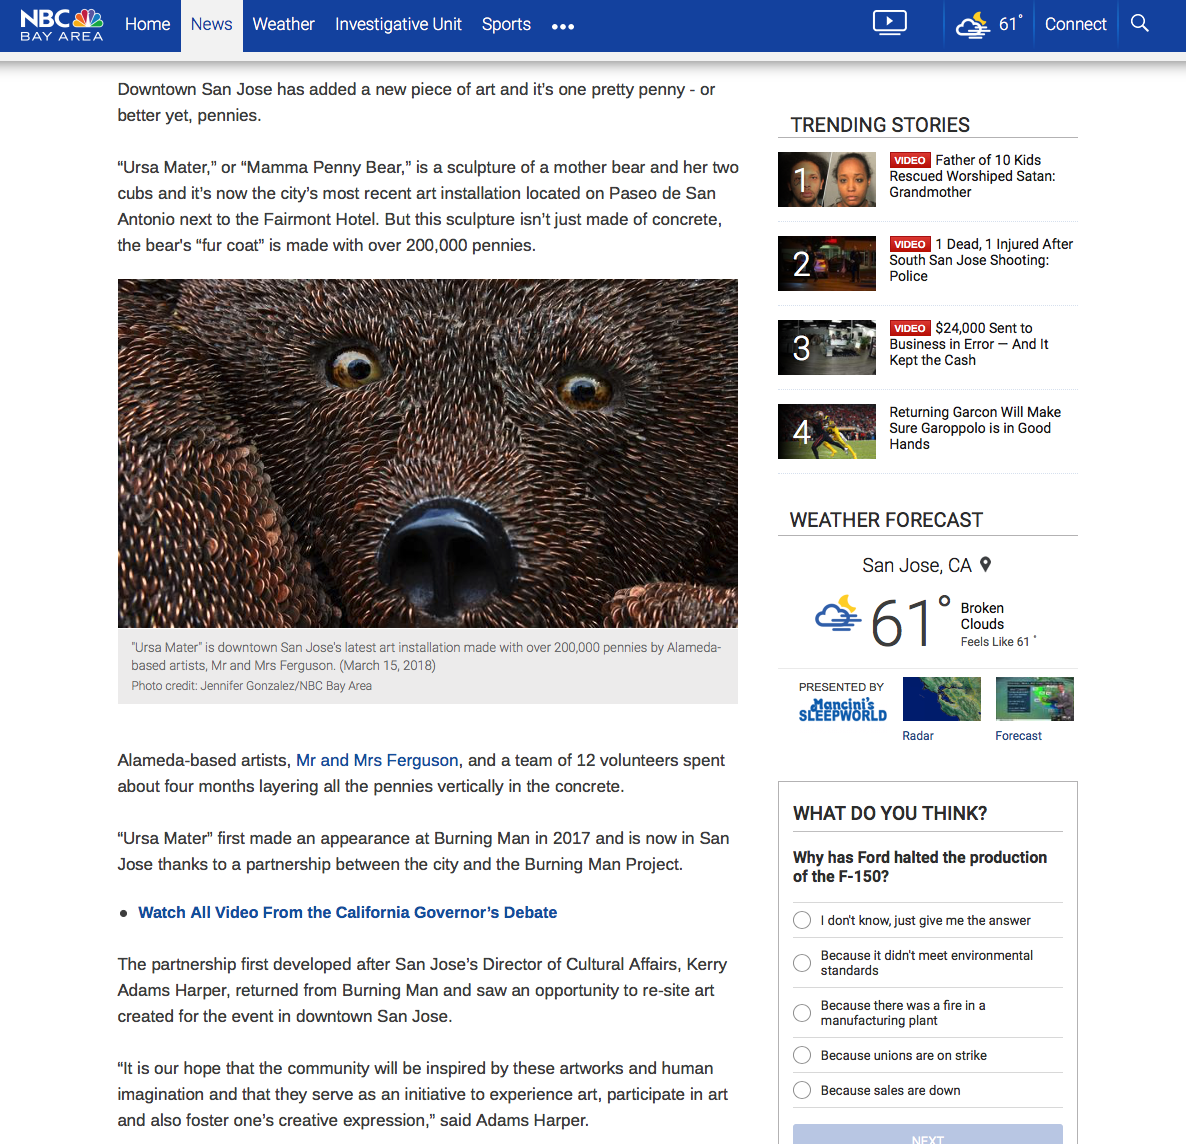Open the Investigative Unit section

(399, 24)
